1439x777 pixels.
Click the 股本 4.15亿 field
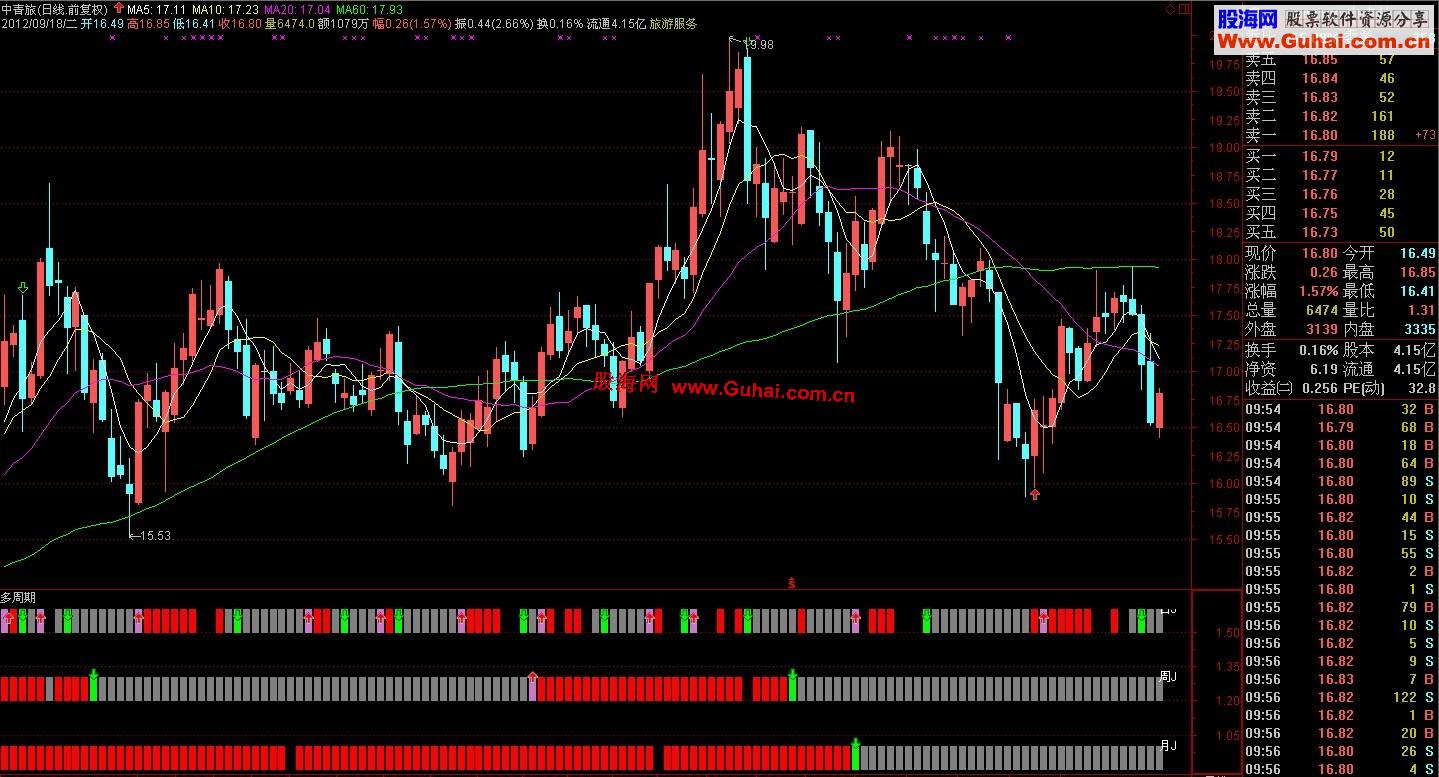pos(1389,351)
